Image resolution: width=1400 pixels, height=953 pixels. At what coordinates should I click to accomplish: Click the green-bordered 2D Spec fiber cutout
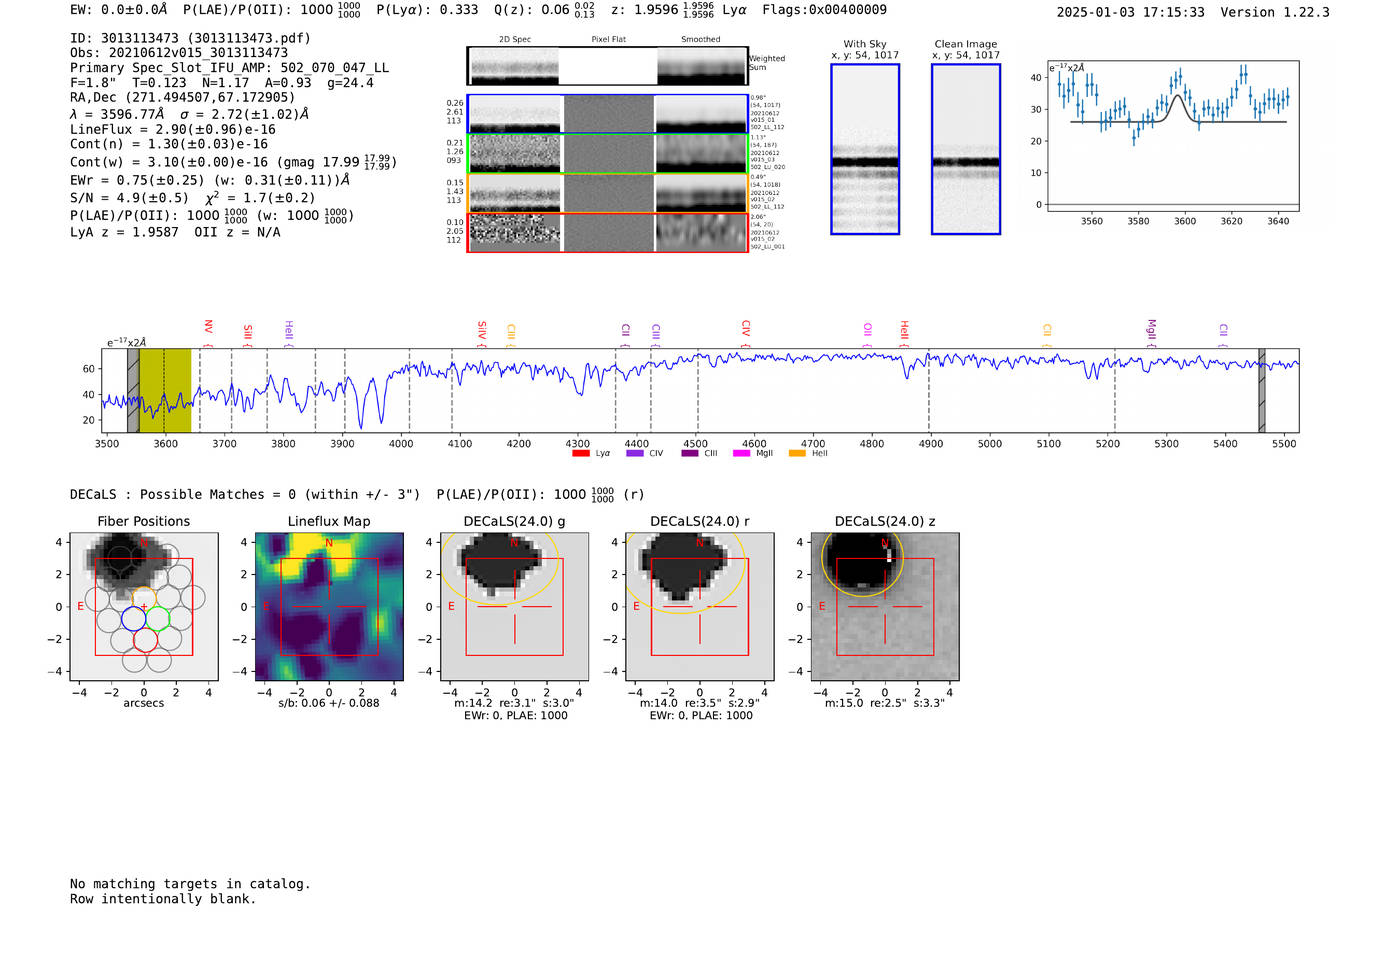[x=516, y=154]
